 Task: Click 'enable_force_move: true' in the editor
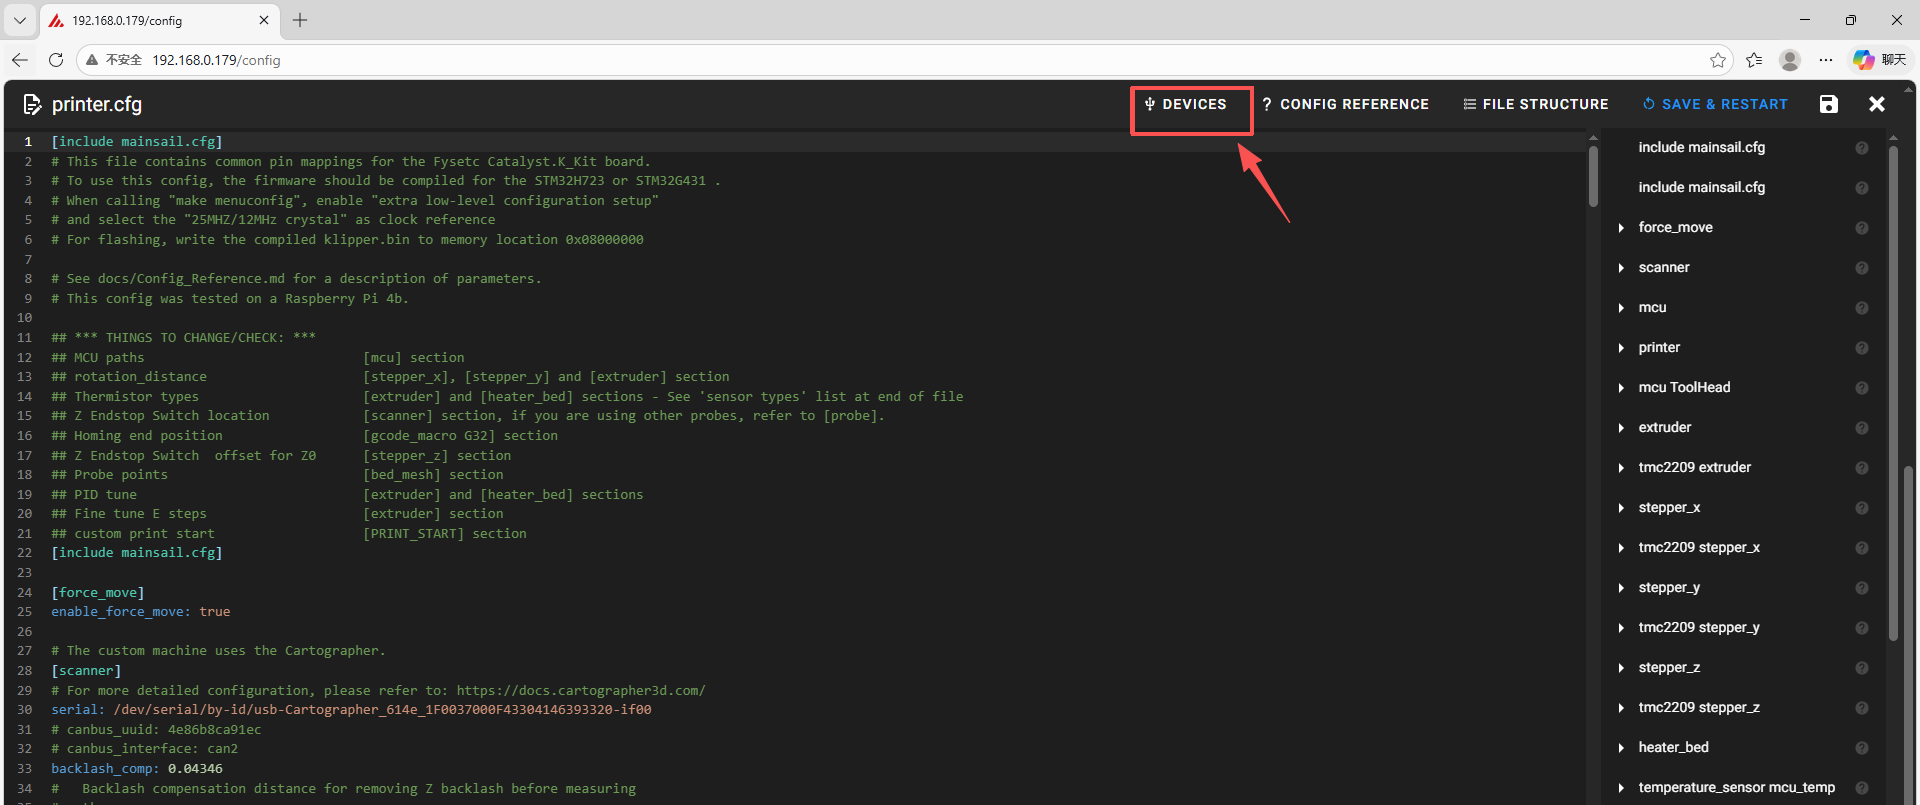(141, 612)
